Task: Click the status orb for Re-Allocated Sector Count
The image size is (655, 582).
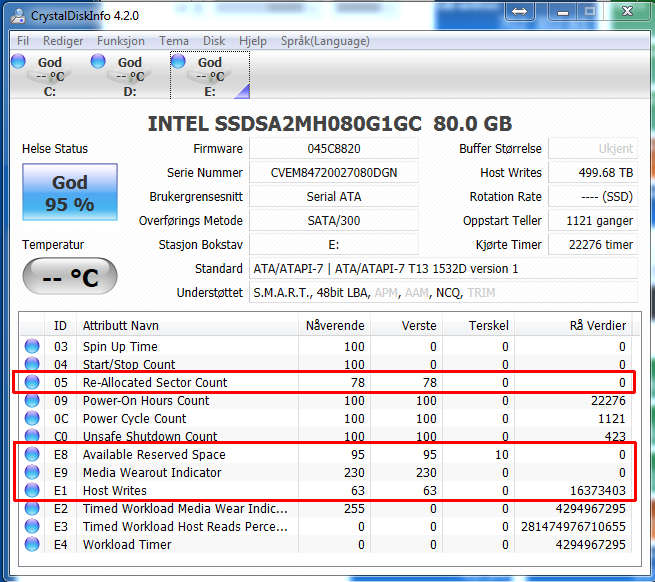Action: pyautogui.click(x=32, y=382)
